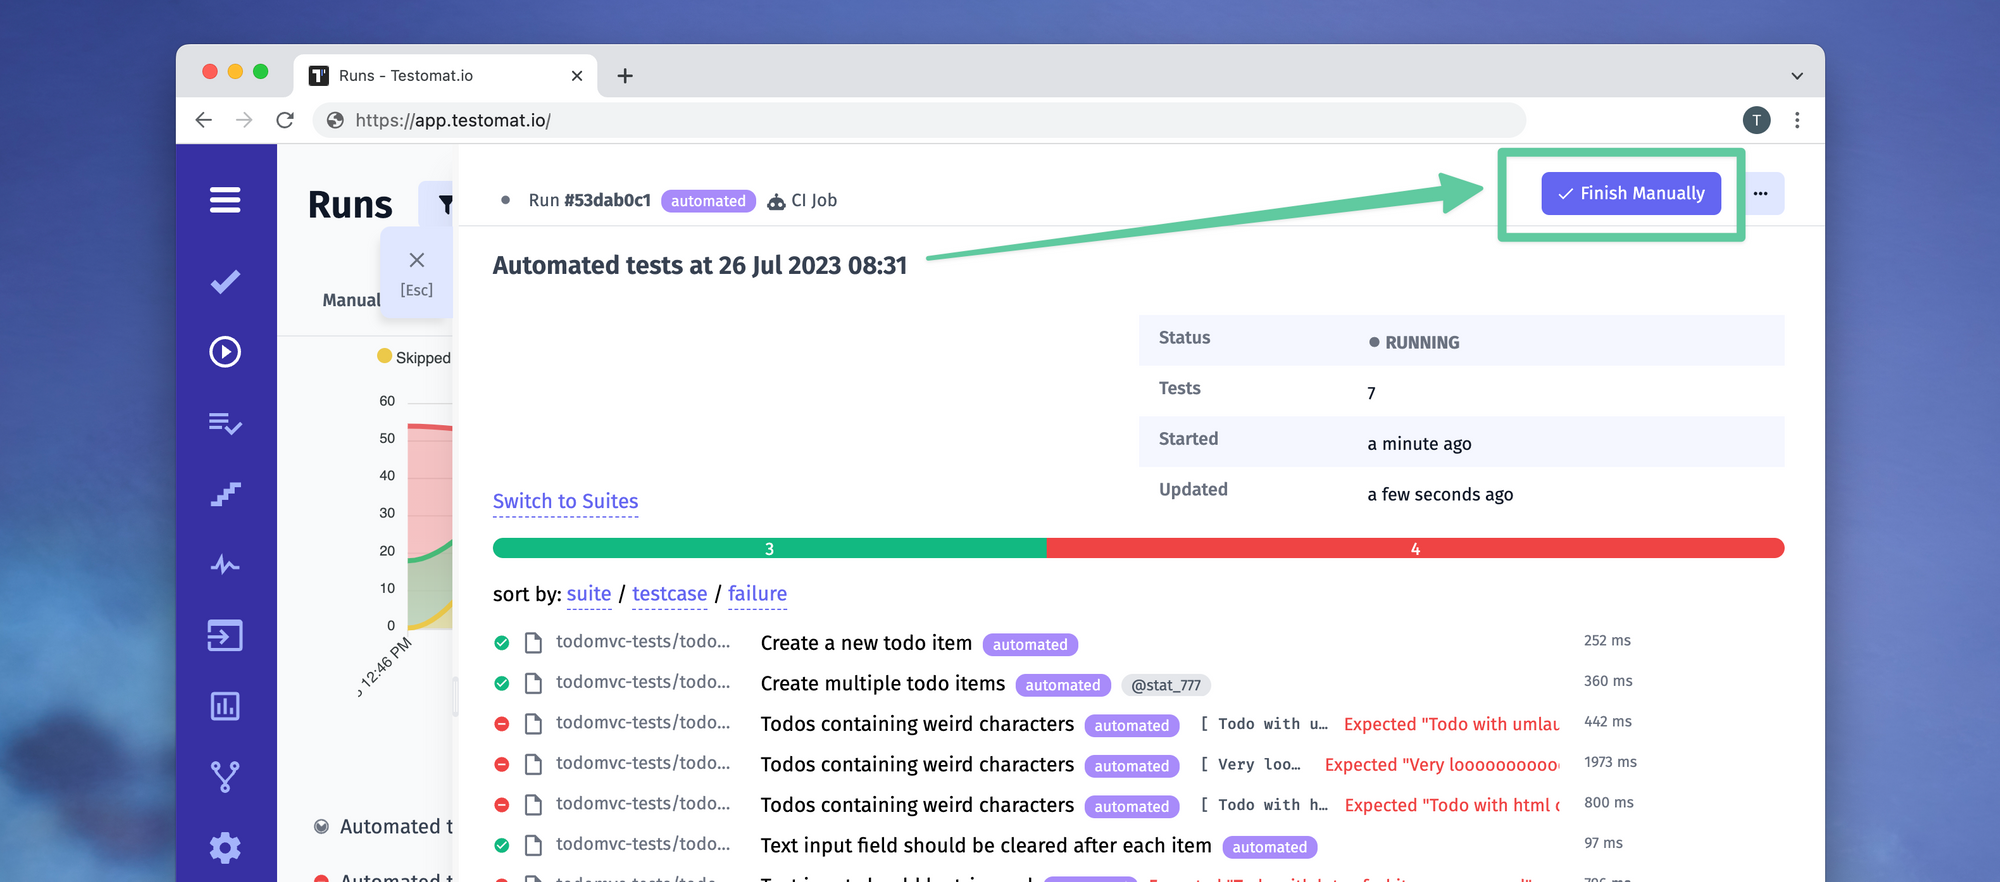Click the profile avatar T in the browser toolbar

point(1757,120)
